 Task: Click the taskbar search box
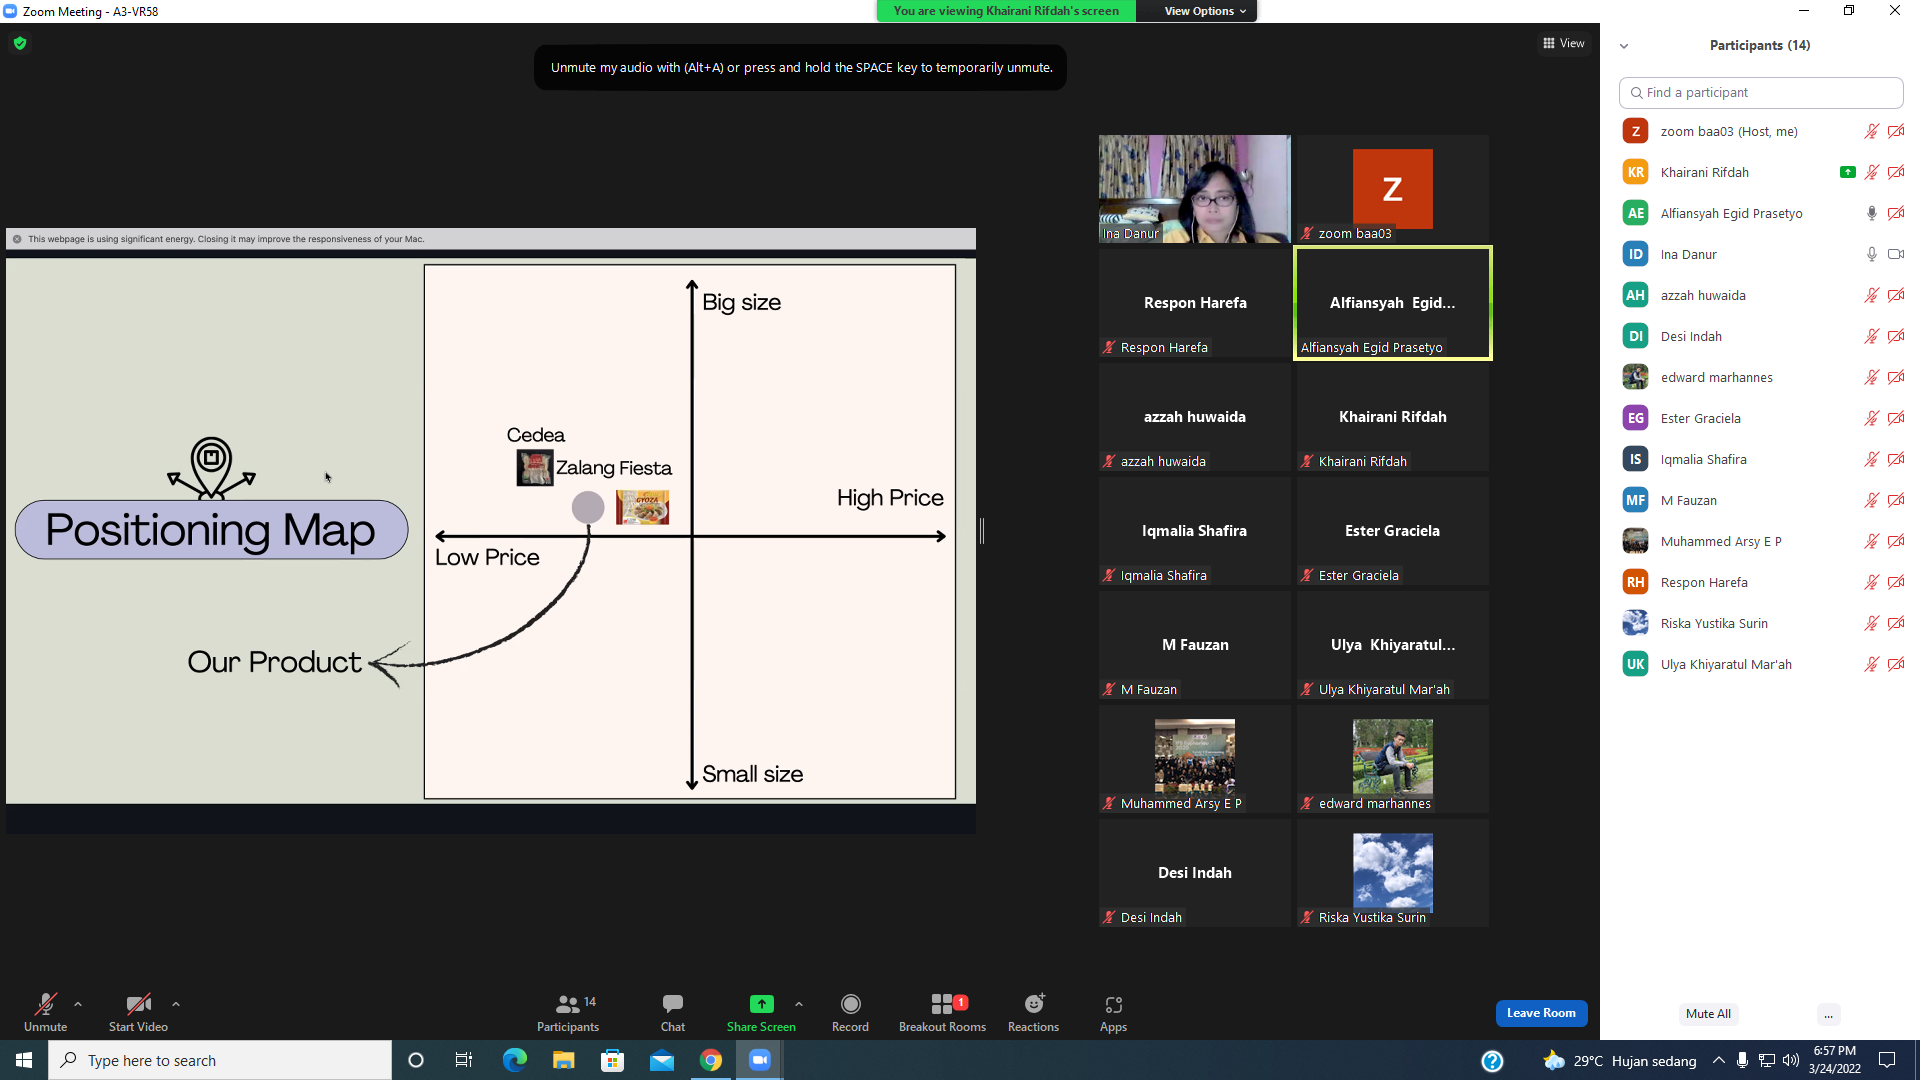pos(220,1060)
